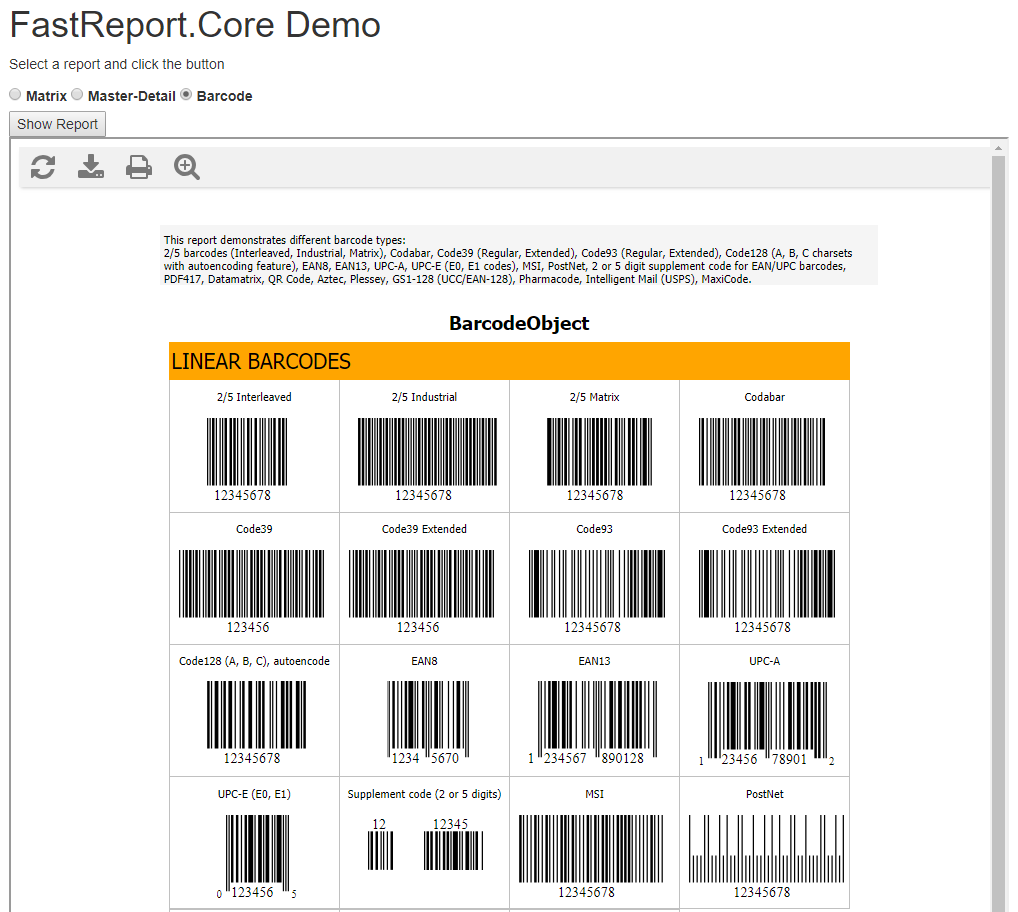Click the 'EAN8' label
This screenshot has height=912, width=1018.
424,661
